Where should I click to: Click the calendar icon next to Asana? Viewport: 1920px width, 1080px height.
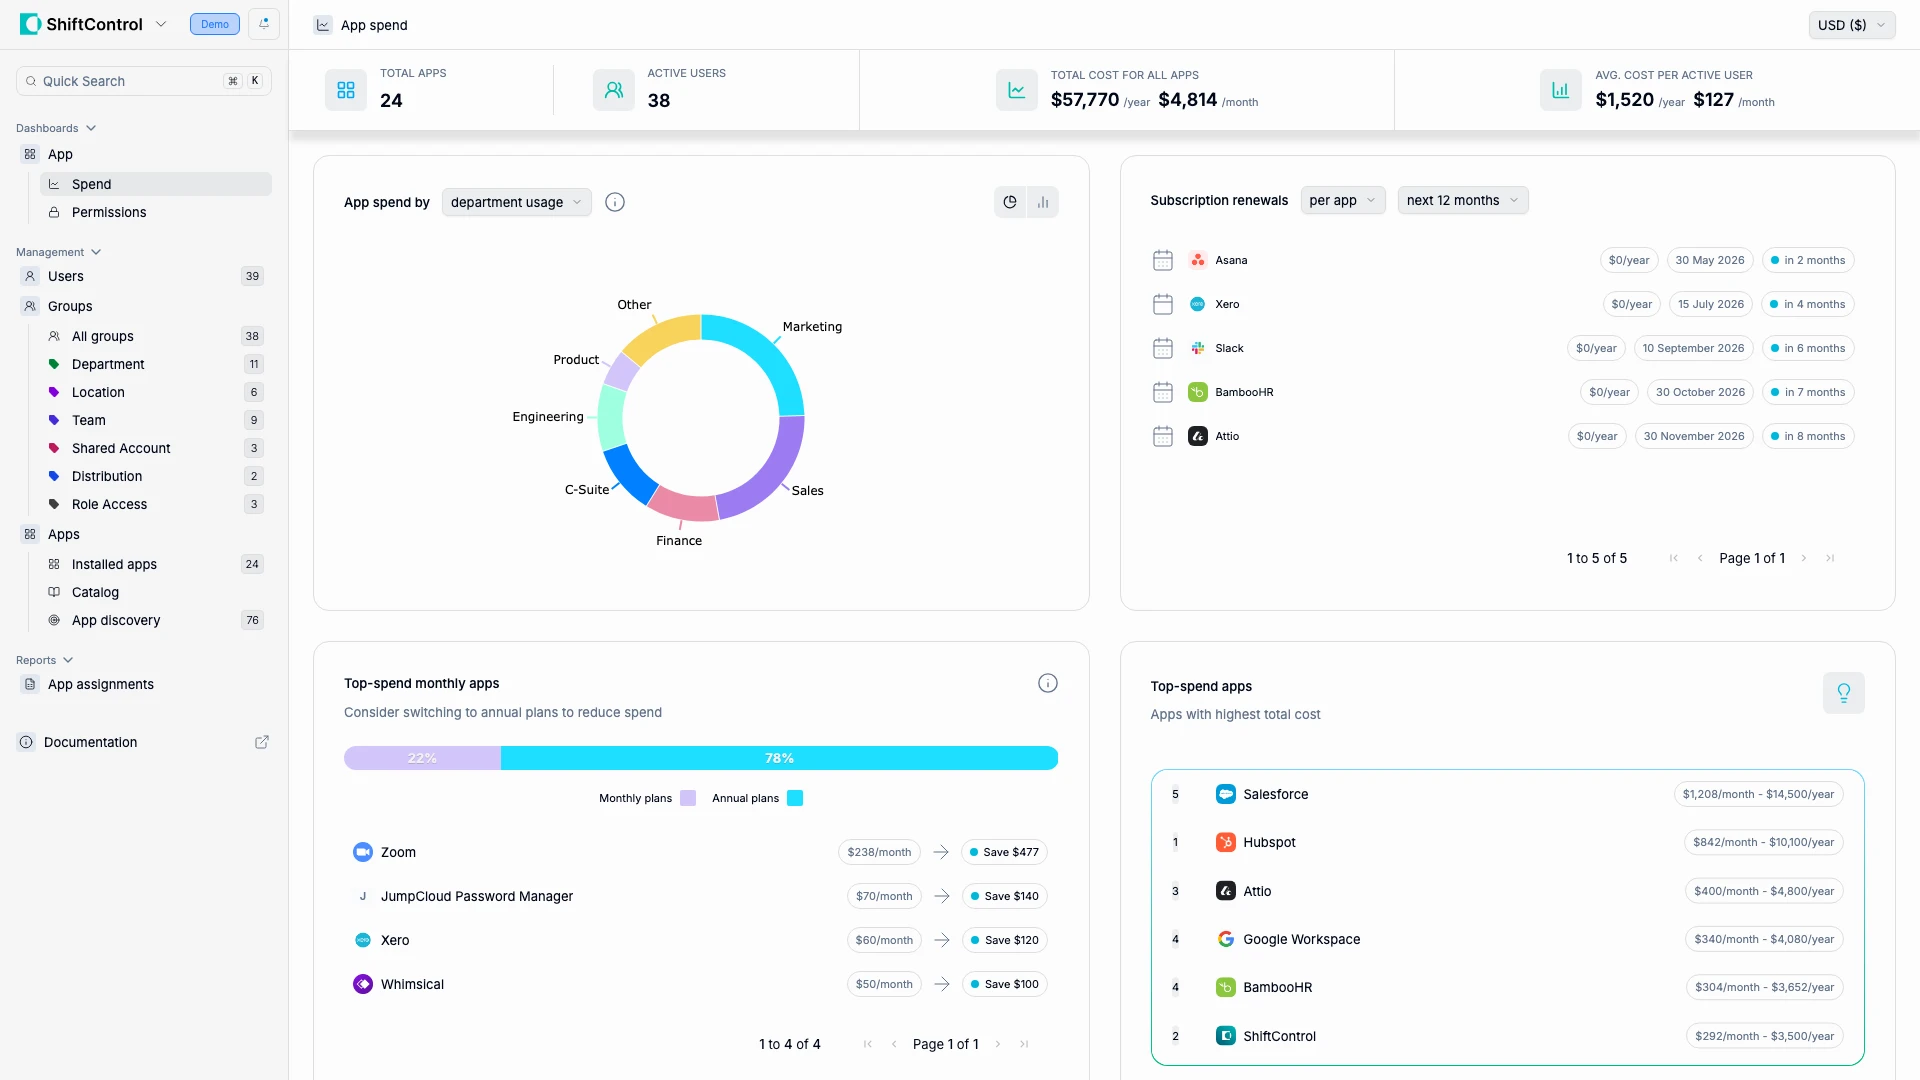pos(1162,260)
